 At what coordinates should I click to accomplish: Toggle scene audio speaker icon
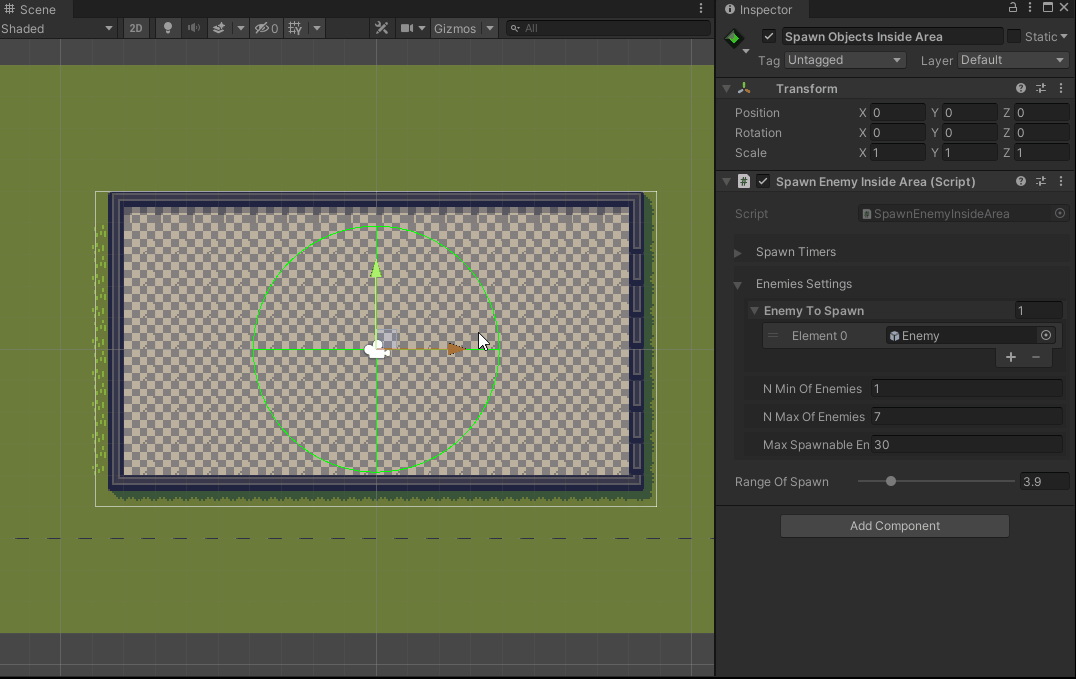click(x=193, y=29)
